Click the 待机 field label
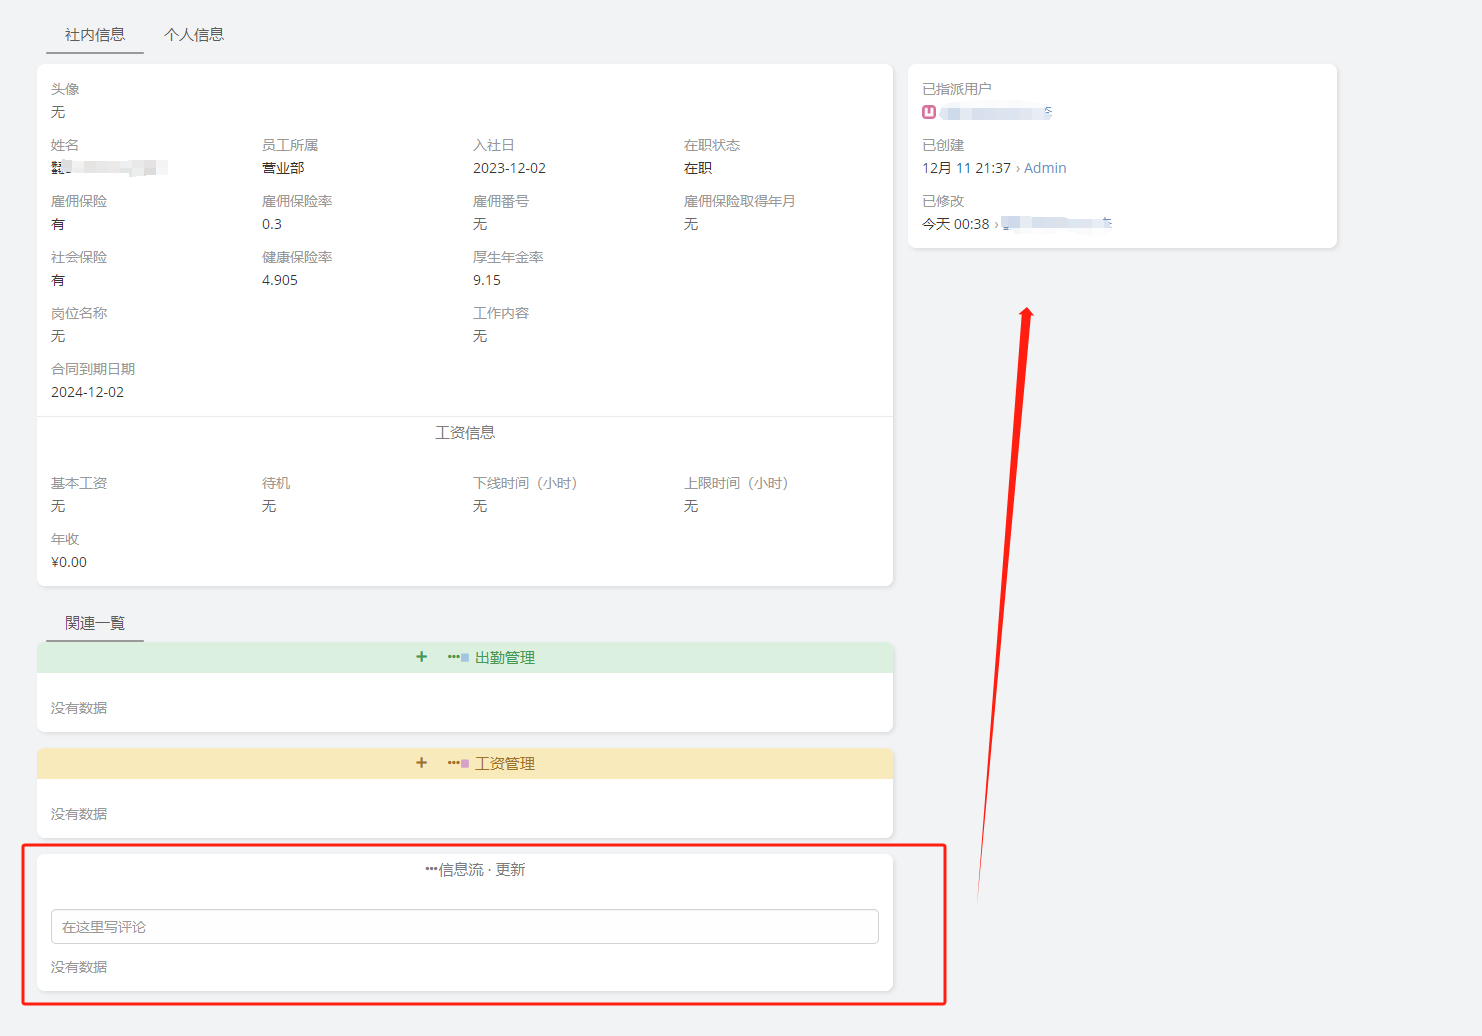The height and width of the screenshot is (1036, 1482). (x=276, y=483)
